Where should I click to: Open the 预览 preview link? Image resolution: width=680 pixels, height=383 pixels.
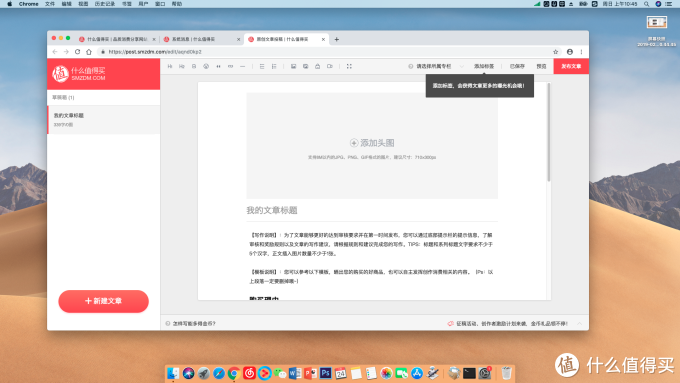(541, 66)
